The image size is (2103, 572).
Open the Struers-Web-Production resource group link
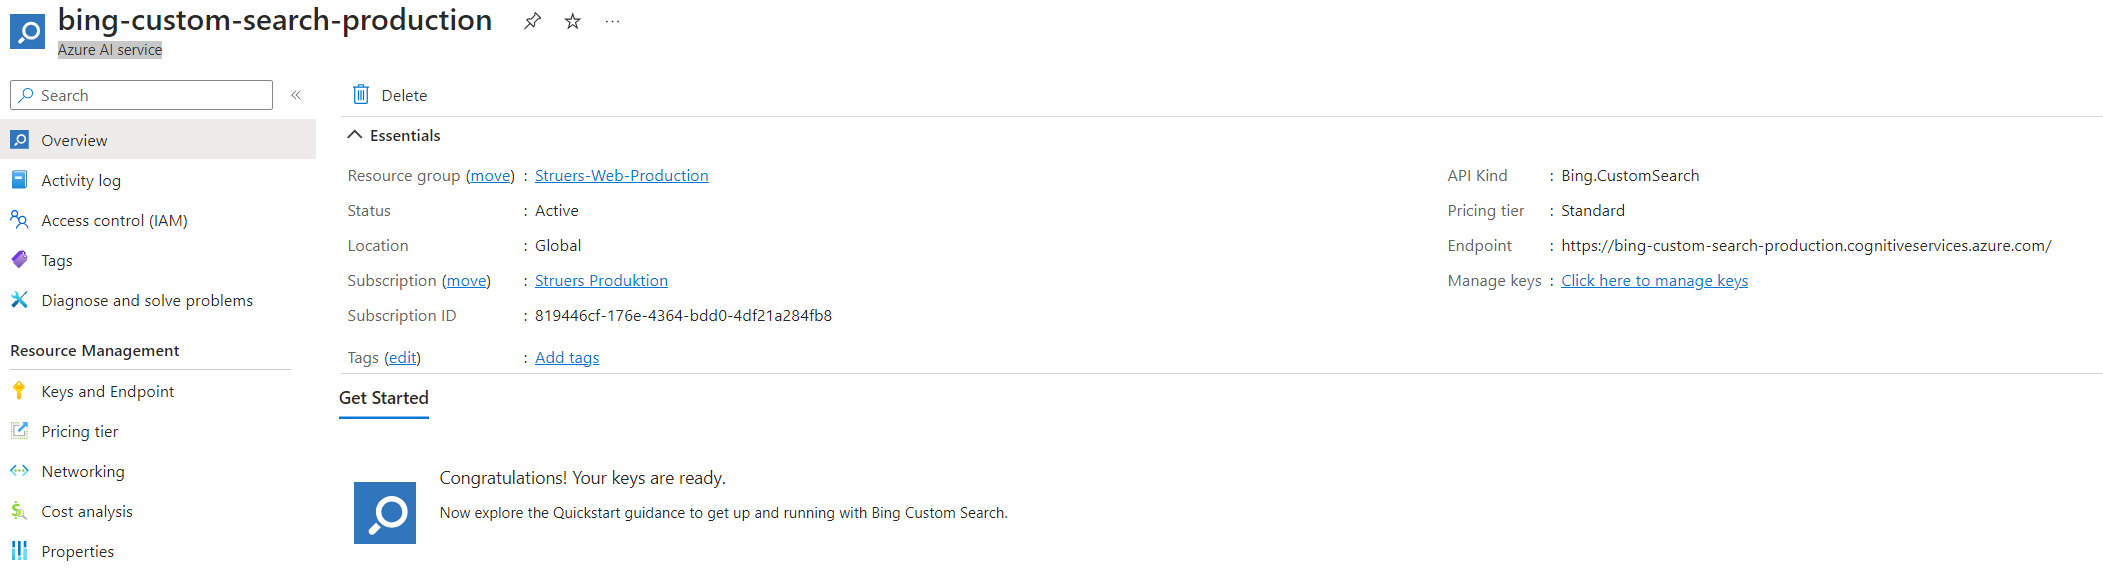[x=621, y=175]
